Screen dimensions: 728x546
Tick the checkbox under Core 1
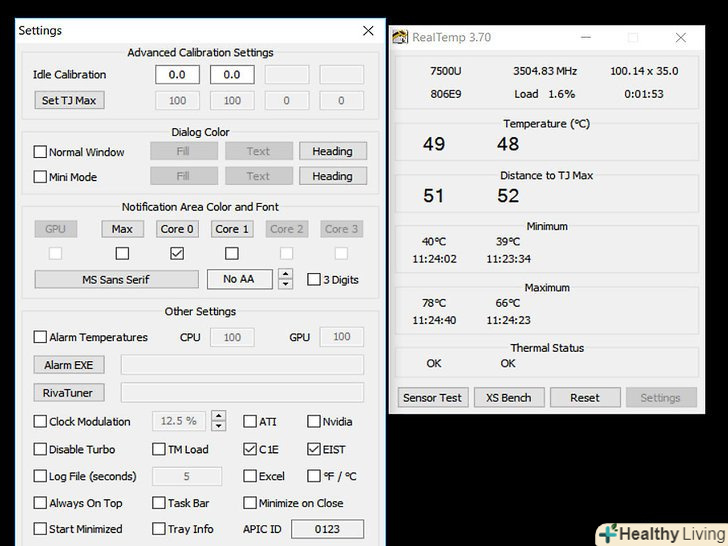pyautogui.click(x=232, y=254)
